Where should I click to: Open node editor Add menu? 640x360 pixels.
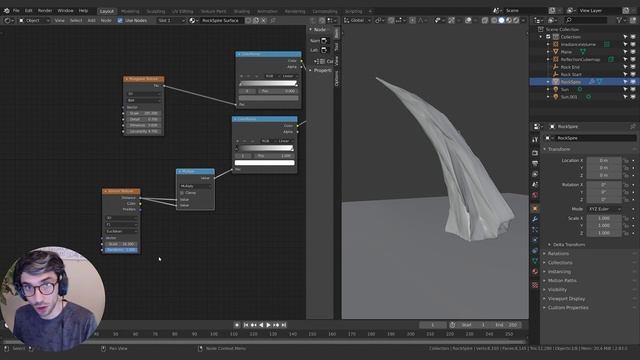(x=91, y=20)
